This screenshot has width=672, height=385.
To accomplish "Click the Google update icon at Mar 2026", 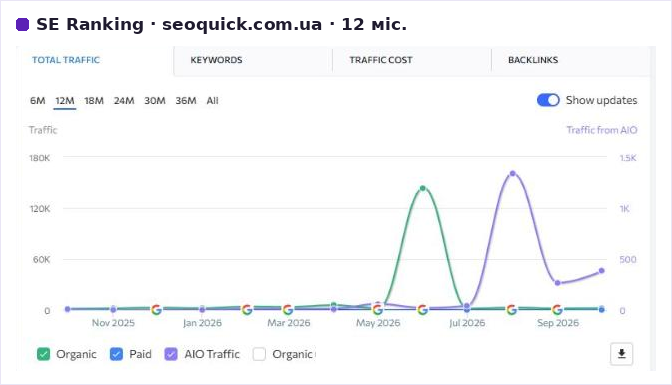I will tap(288, 309).
